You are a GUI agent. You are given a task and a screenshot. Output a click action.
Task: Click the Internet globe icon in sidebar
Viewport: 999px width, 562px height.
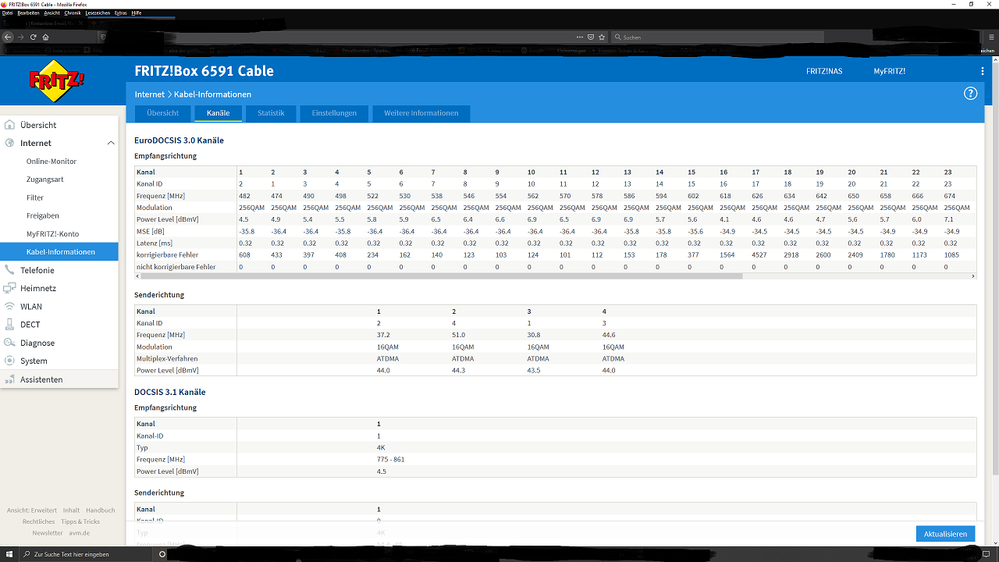pos(10,143)
